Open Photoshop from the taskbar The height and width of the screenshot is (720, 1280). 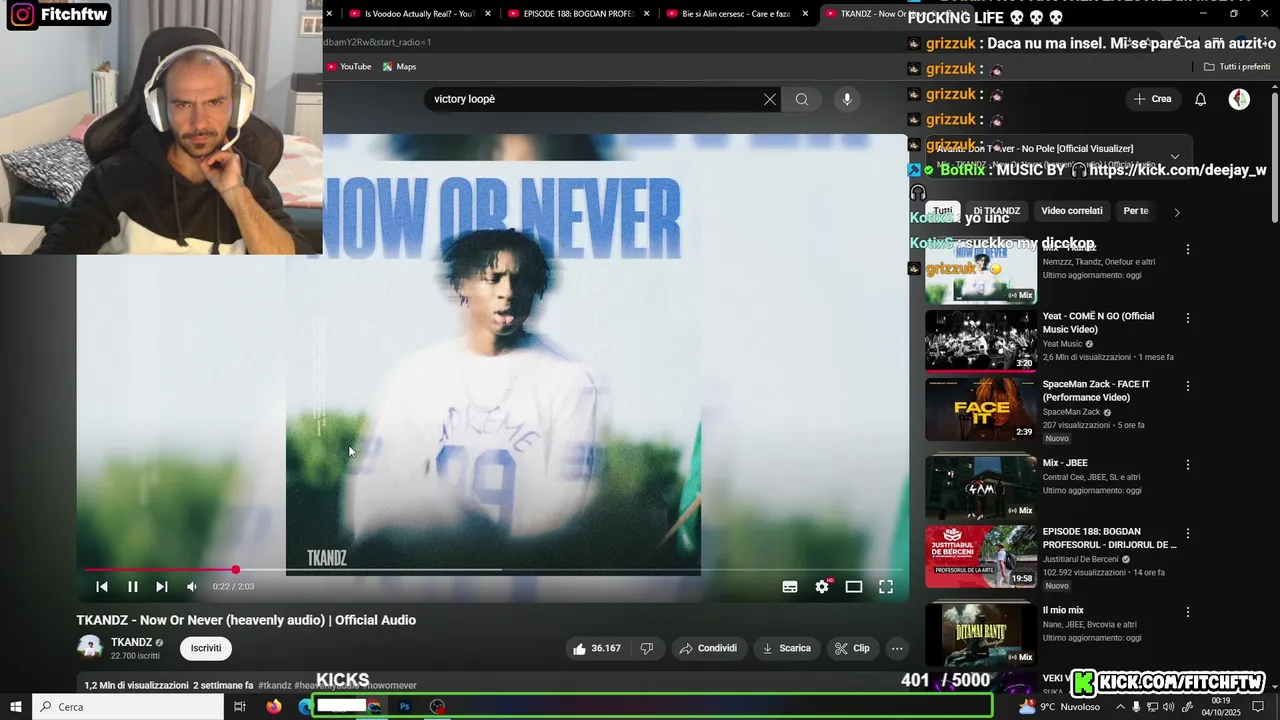[x=405, y=707]
